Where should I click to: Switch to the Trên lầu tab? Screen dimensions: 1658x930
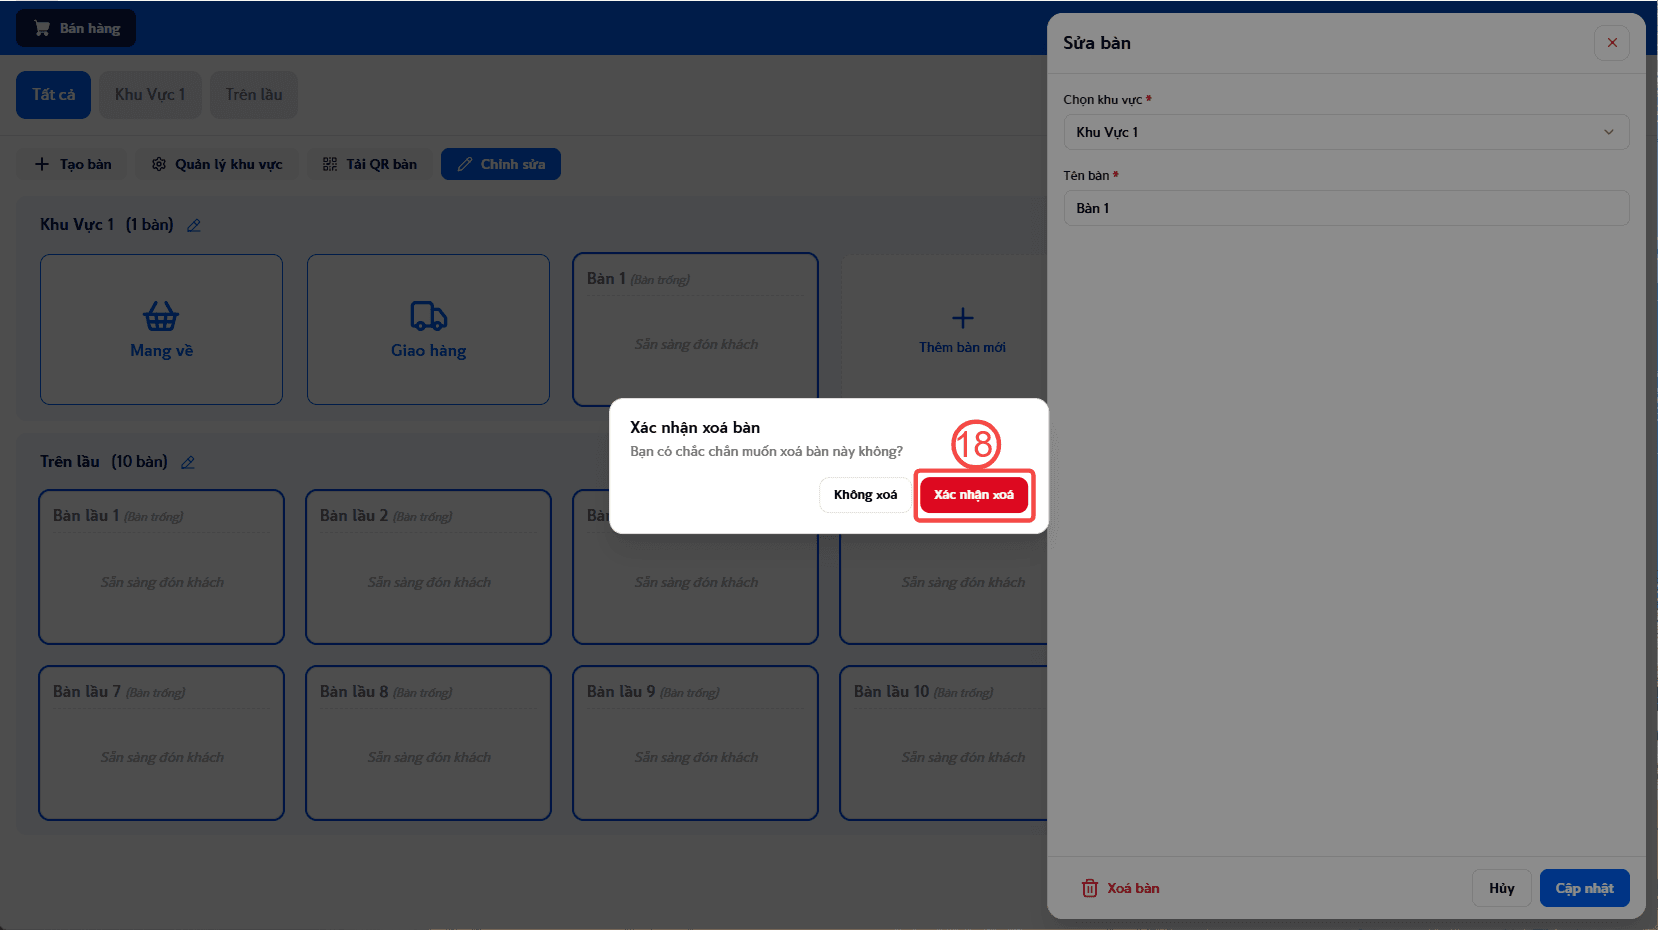254,95
